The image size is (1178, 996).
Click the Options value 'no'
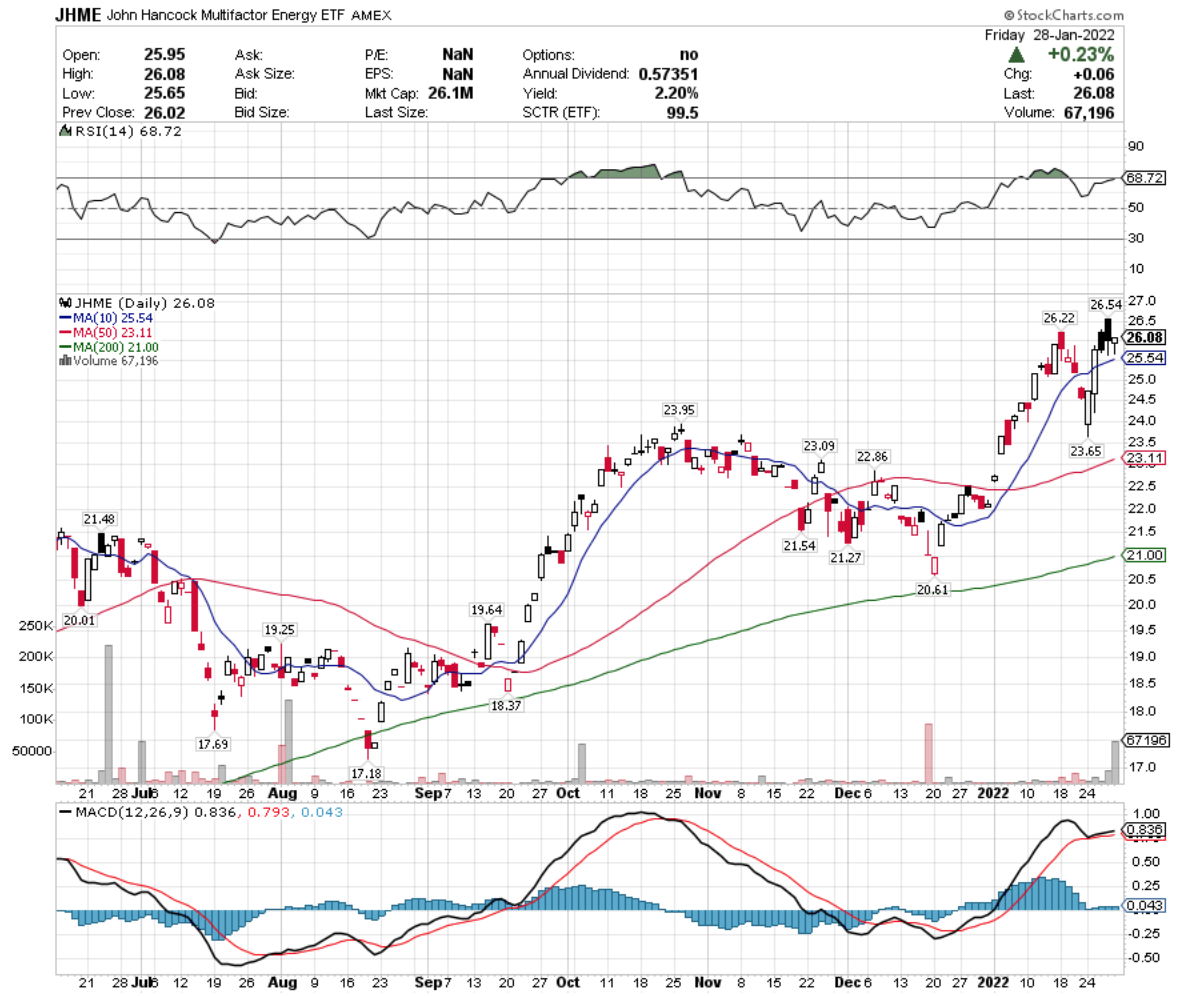(x=689, y=55)
